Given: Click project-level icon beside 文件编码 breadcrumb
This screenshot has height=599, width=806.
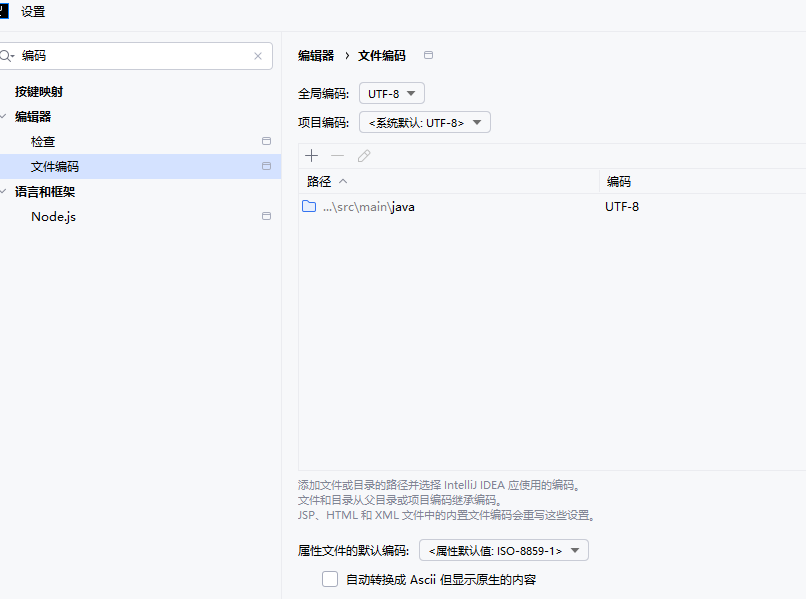Looking at the screenshot, I should click(x=428, y=55).
